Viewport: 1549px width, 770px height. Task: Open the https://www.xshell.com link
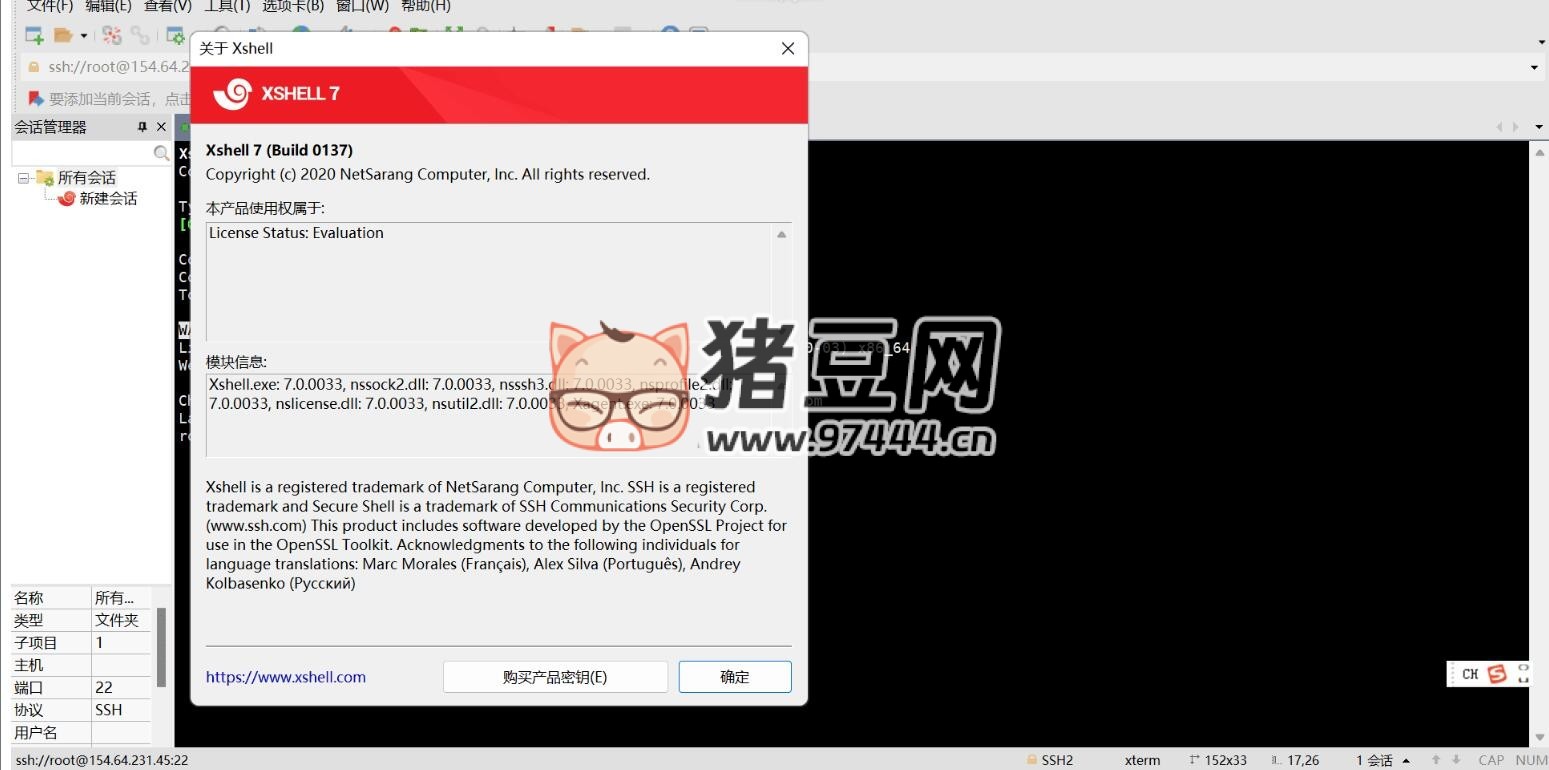click(x=285, y=677)
